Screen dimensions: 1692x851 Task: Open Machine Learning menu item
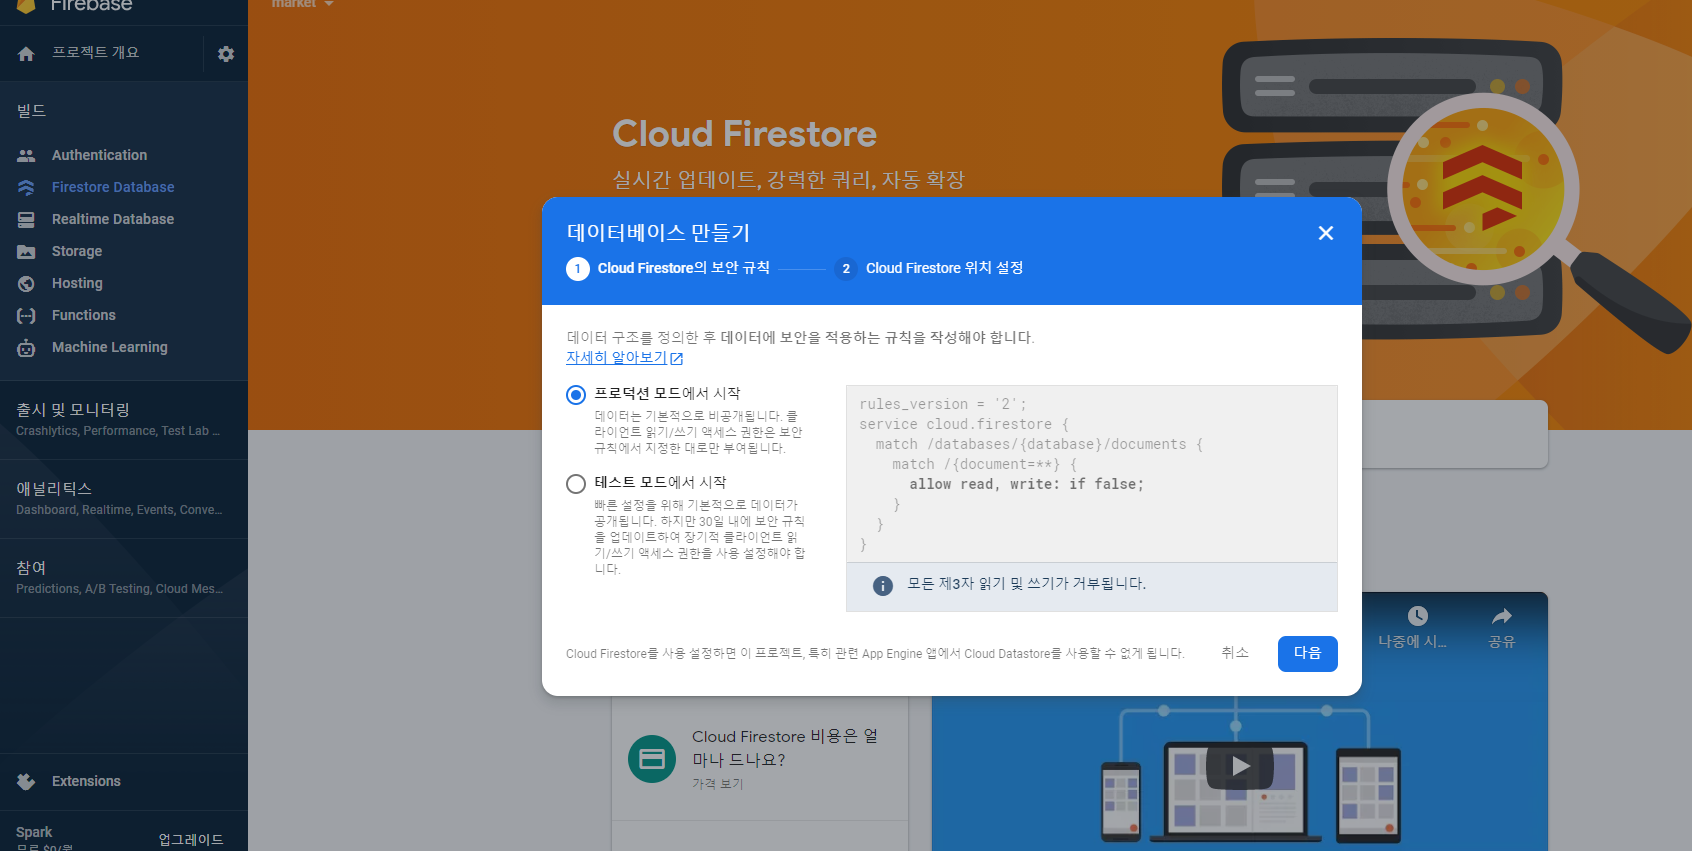(x=110, y=347)
